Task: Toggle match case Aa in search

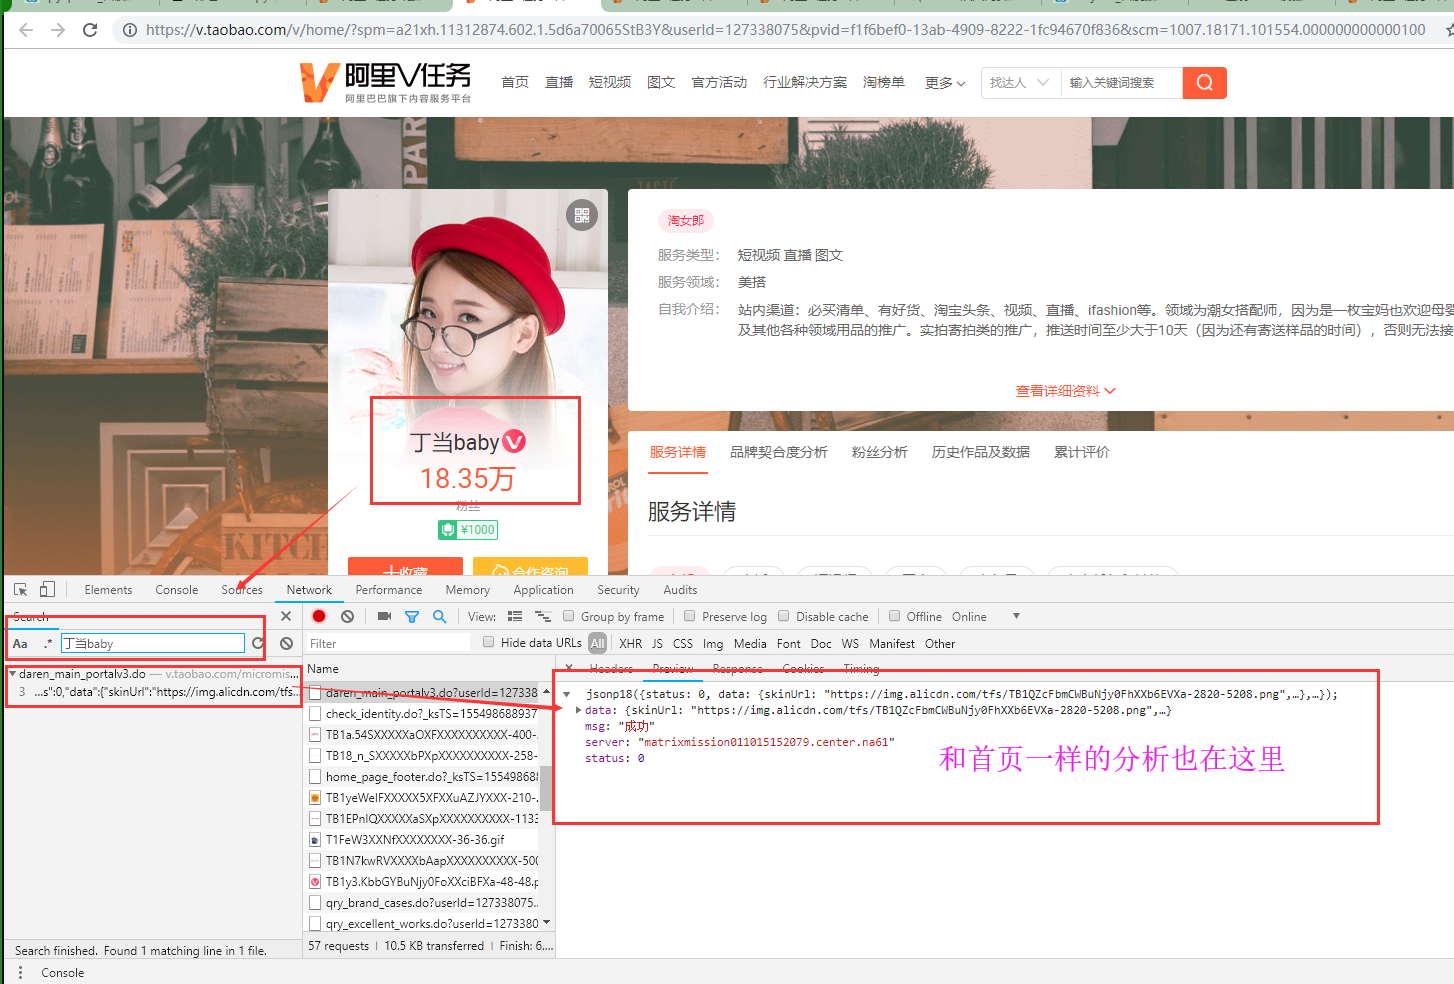Action: [x=20, y=644]
